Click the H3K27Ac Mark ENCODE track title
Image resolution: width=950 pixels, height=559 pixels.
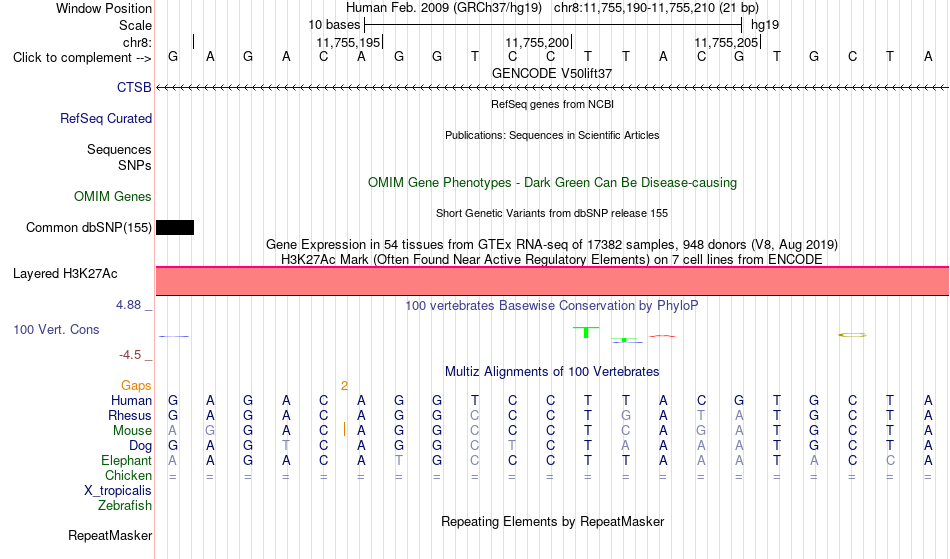coord(552,260)
